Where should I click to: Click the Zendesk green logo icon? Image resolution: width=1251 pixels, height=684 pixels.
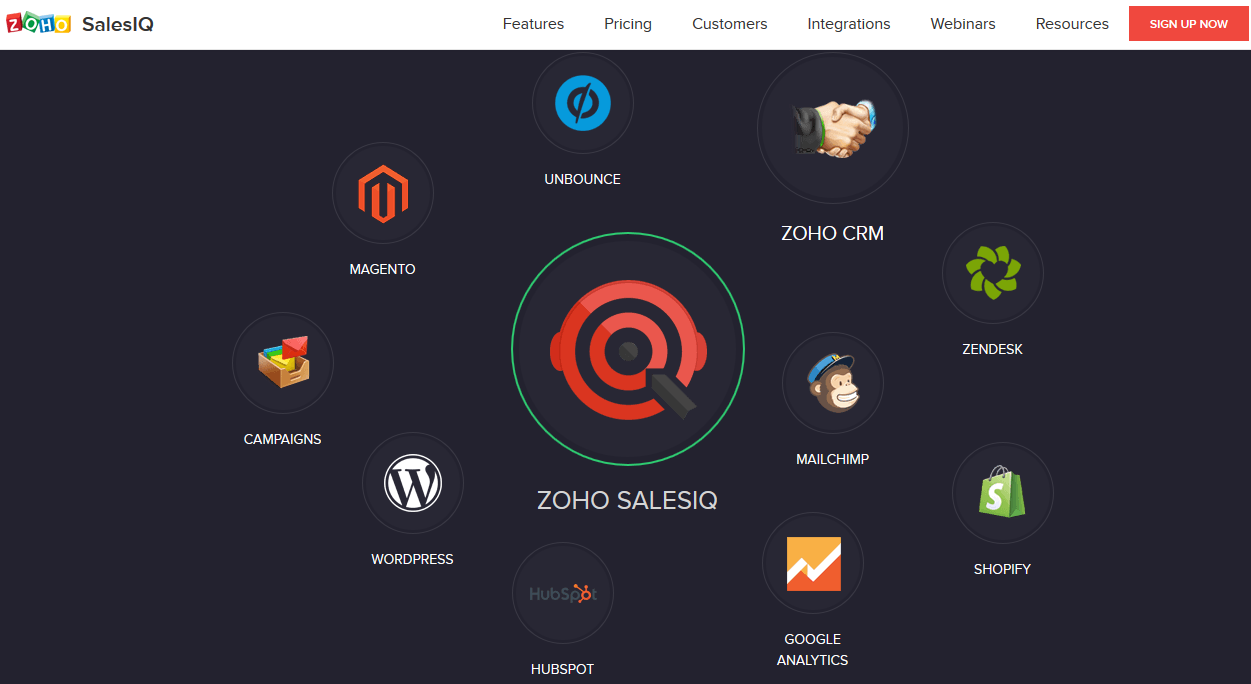[x=993, y=273]
